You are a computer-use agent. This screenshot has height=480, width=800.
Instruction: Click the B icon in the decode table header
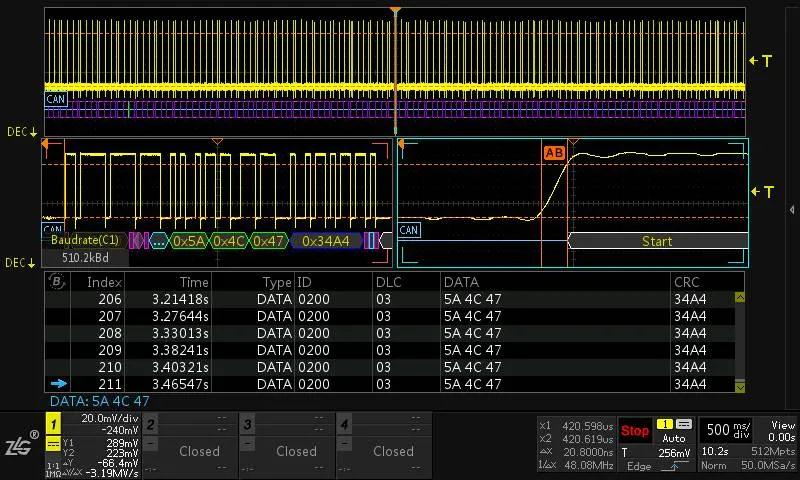[56, 282]
